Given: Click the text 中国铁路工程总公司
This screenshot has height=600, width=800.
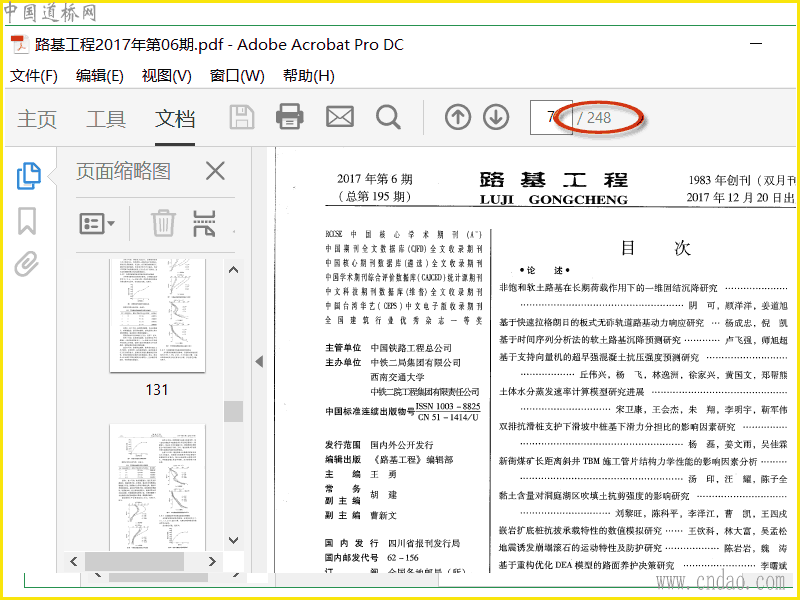Looking at the screenshot, I should tap(411, 348).
